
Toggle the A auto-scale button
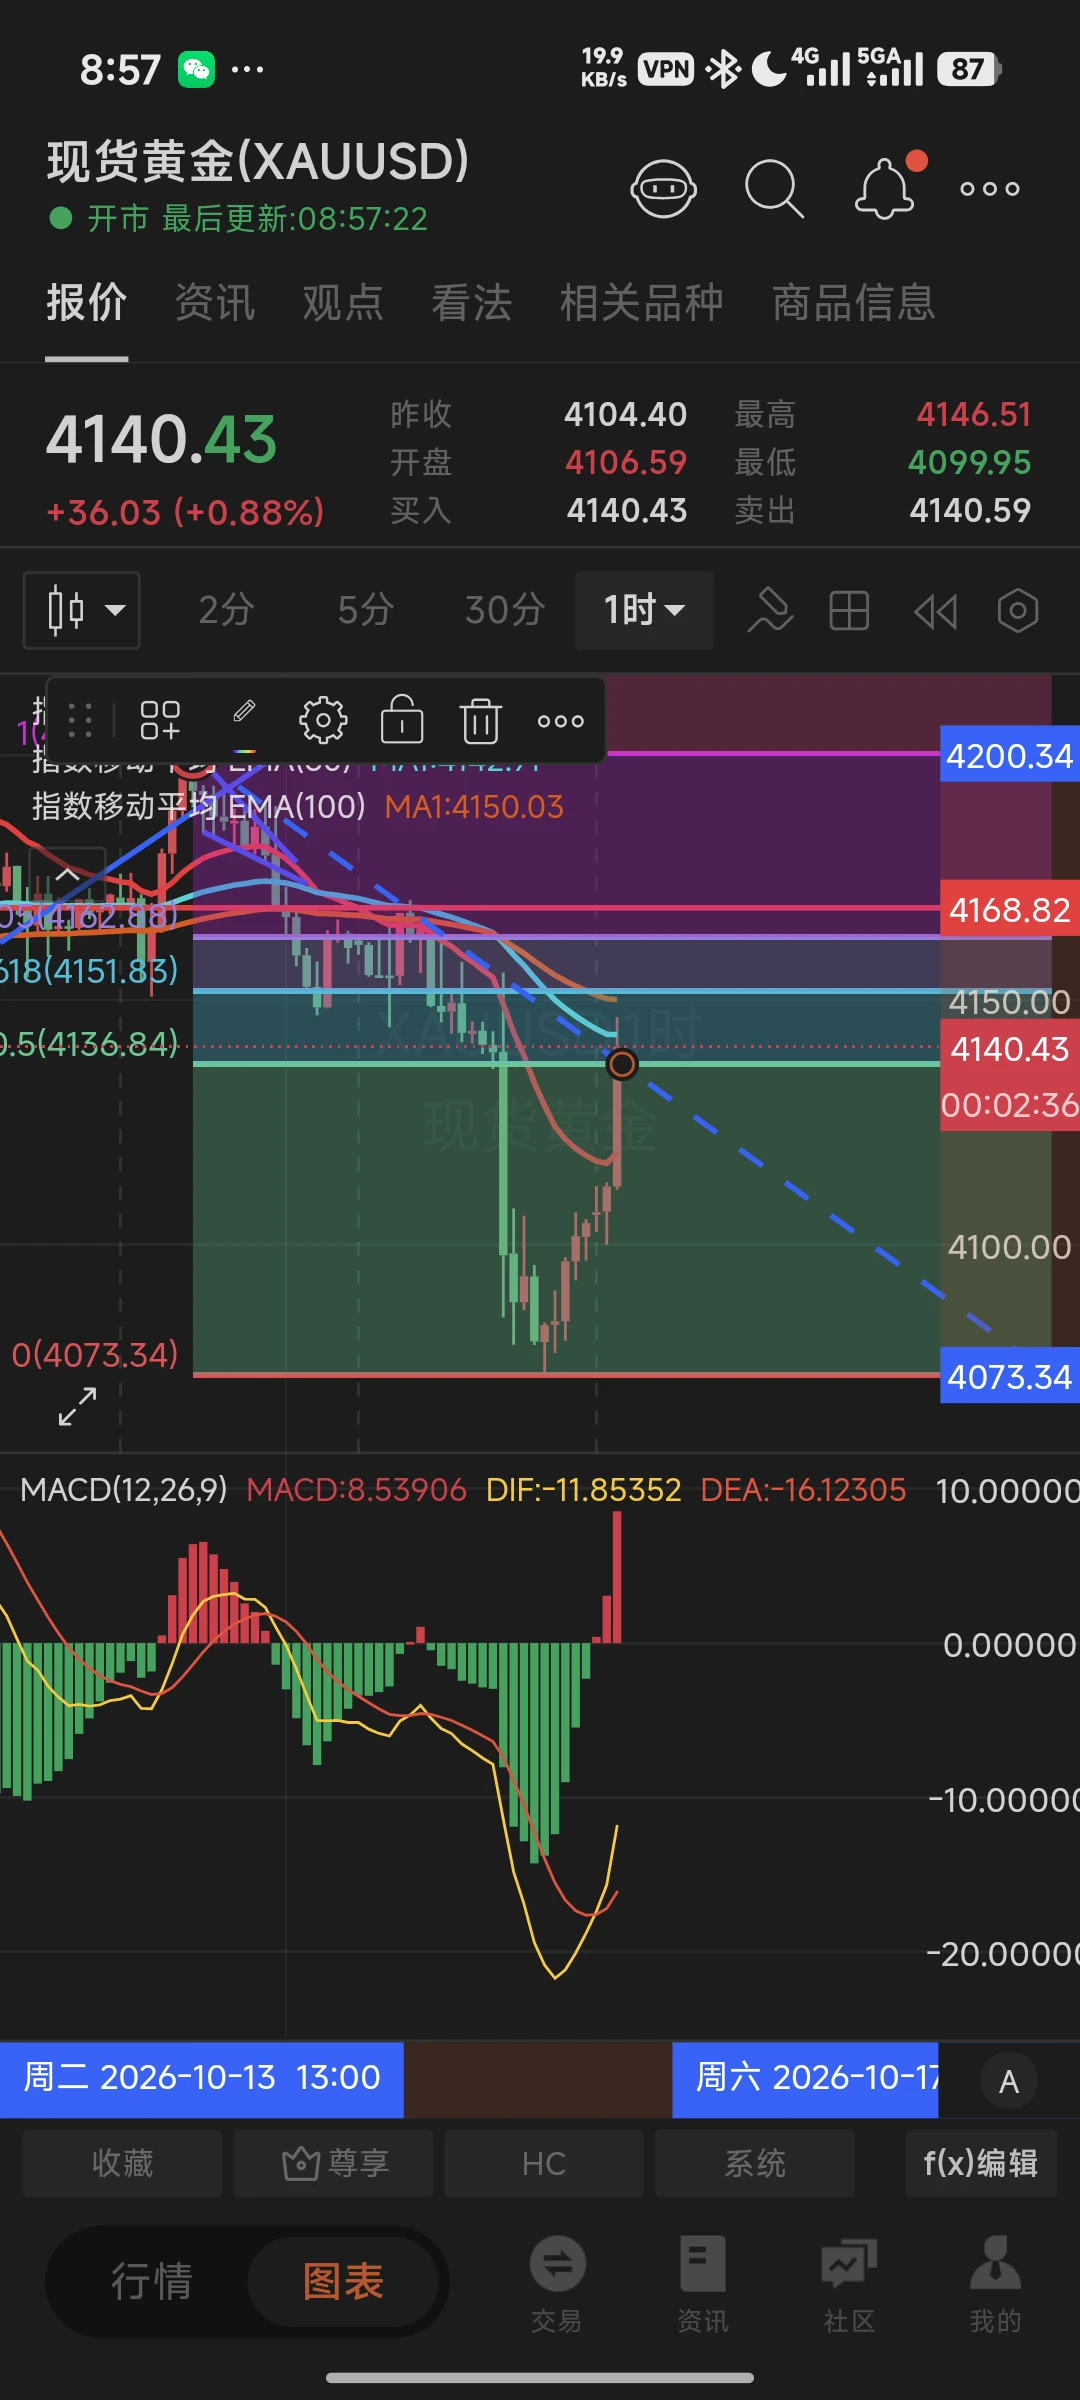point(1009,2081)
